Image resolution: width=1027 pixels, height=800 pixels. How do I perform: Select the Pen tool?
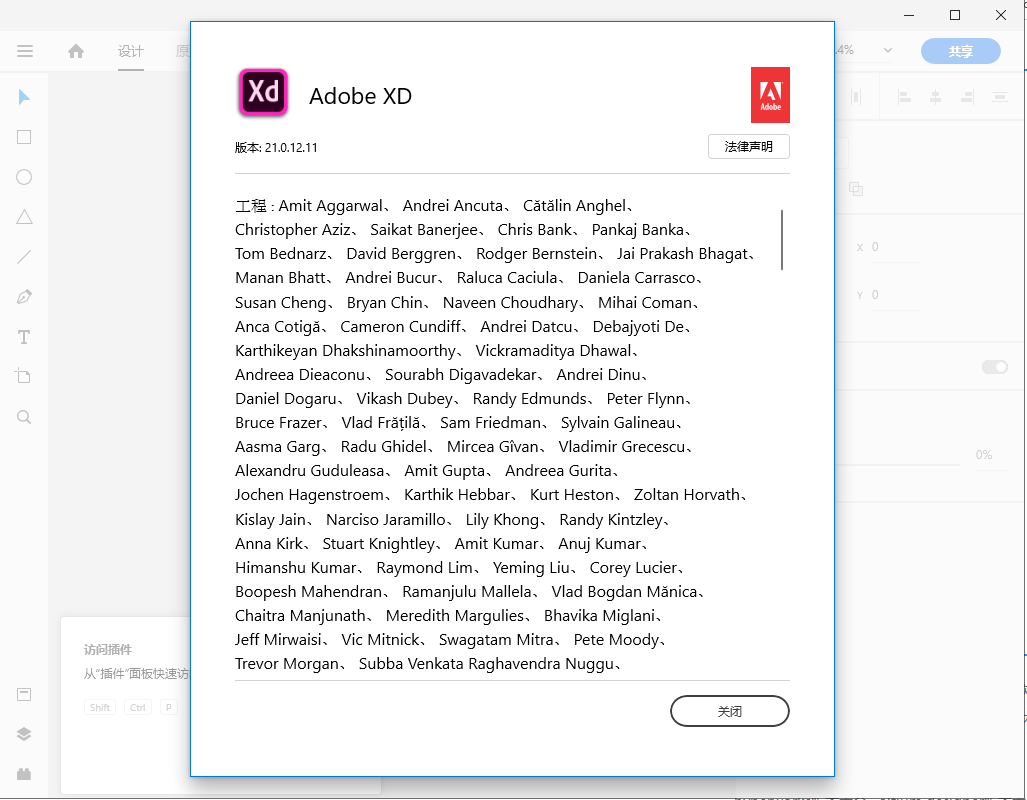click(x=24, y=297)
